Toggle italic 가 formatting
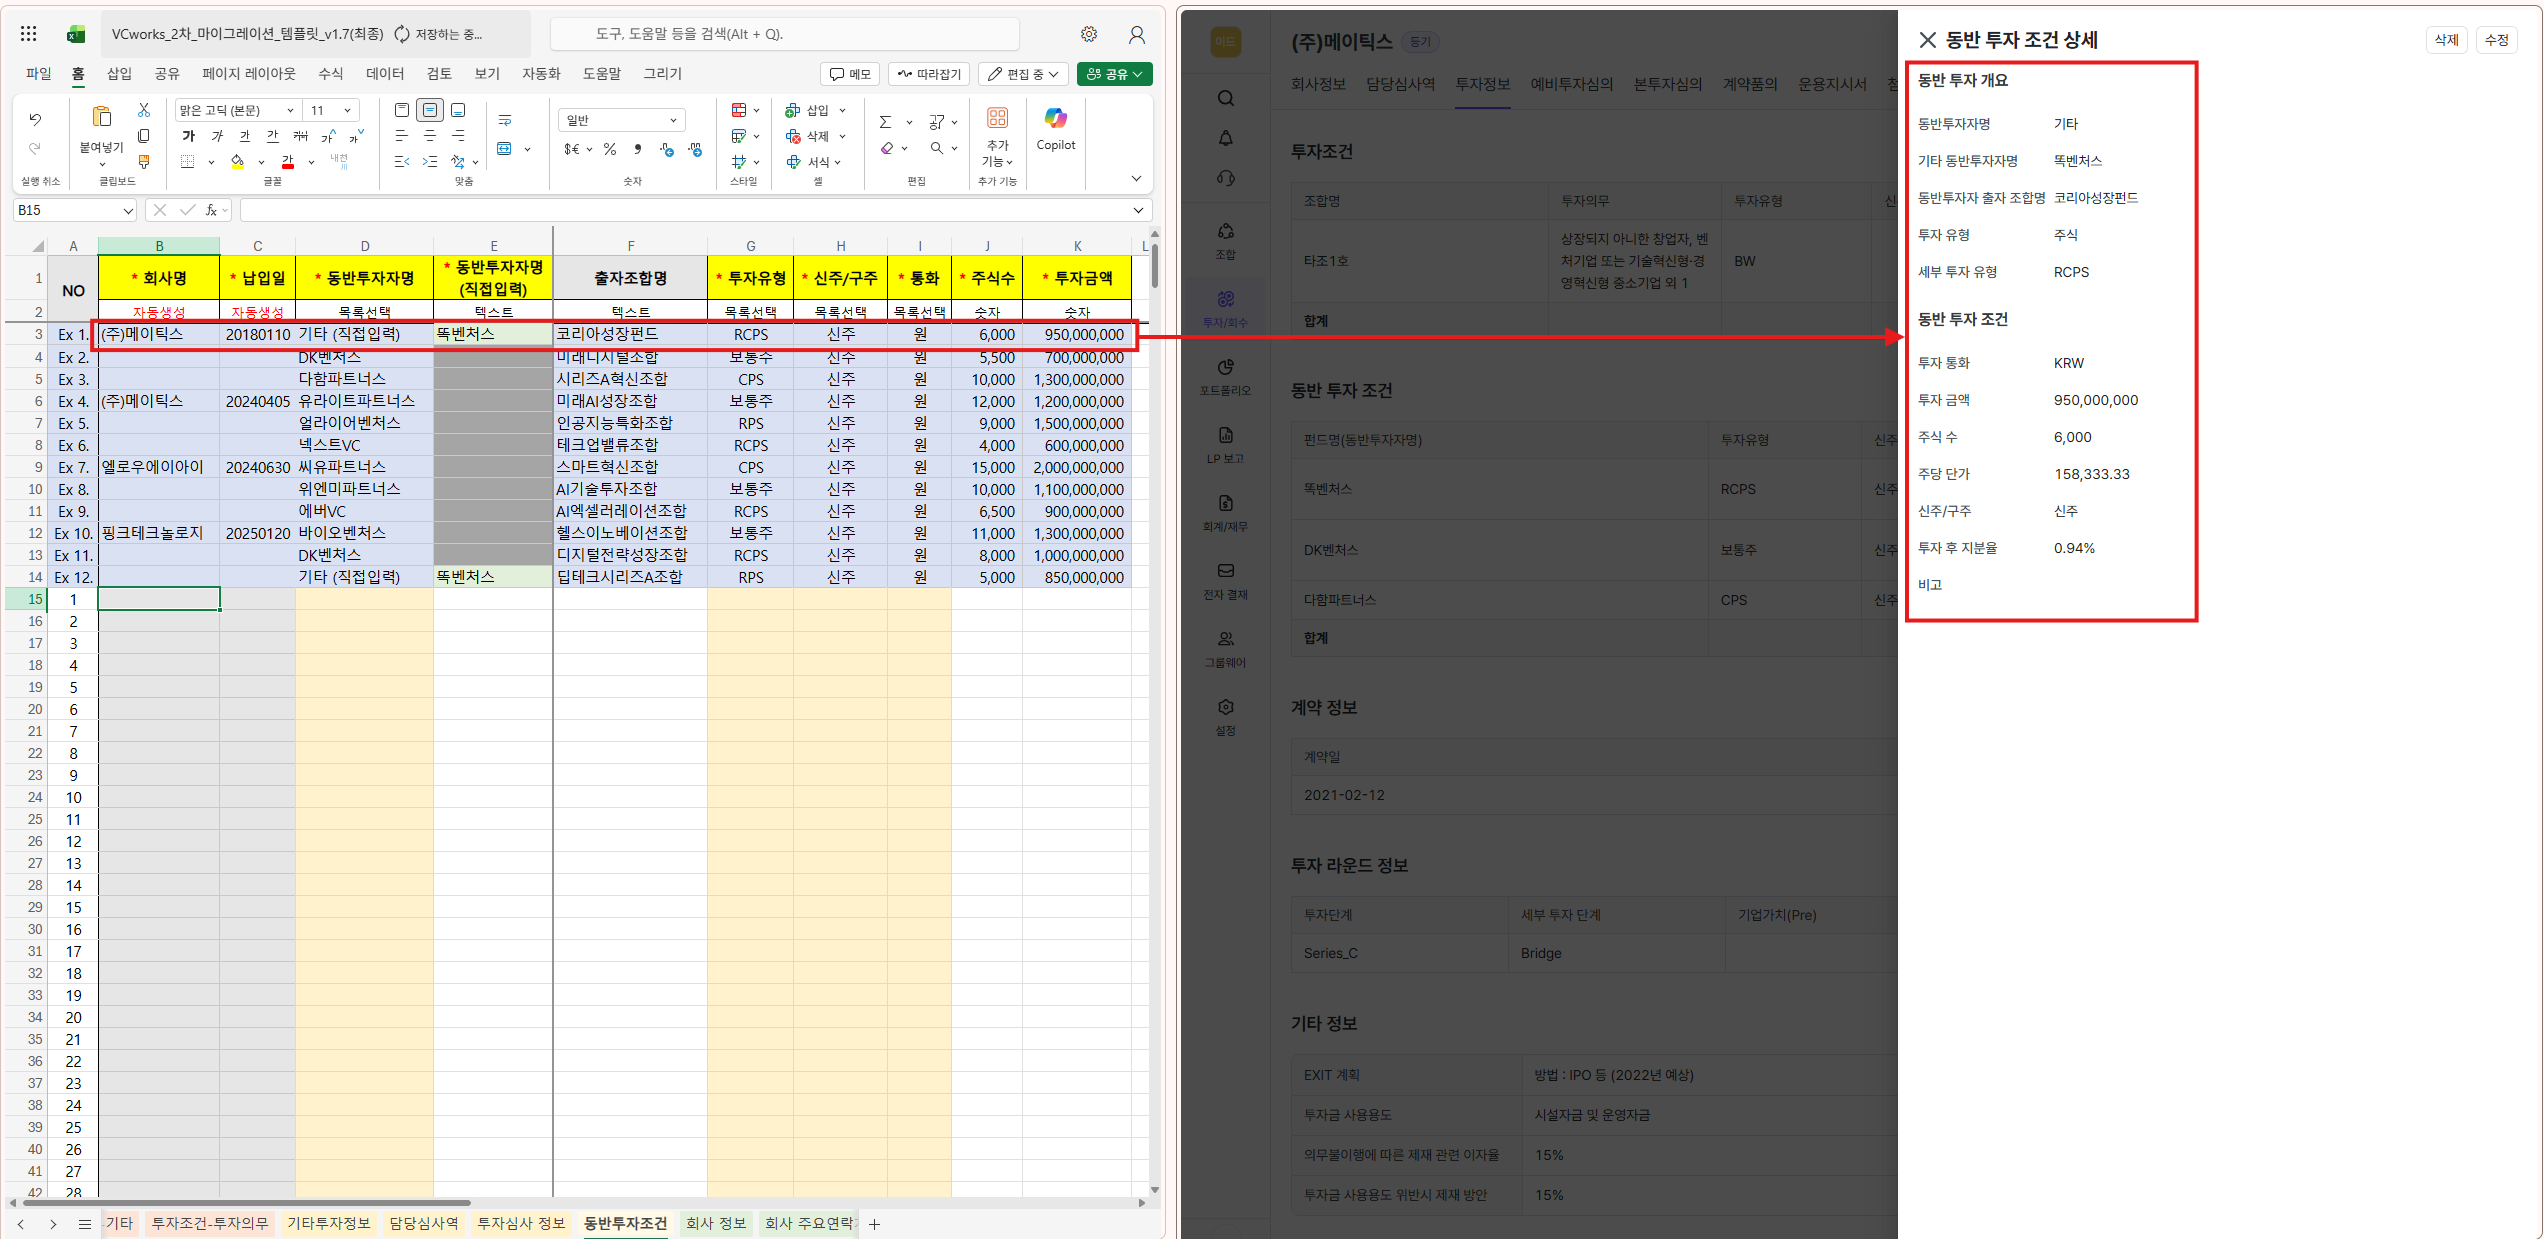This screenshot has height=1239, width=2544. point(217,136)
